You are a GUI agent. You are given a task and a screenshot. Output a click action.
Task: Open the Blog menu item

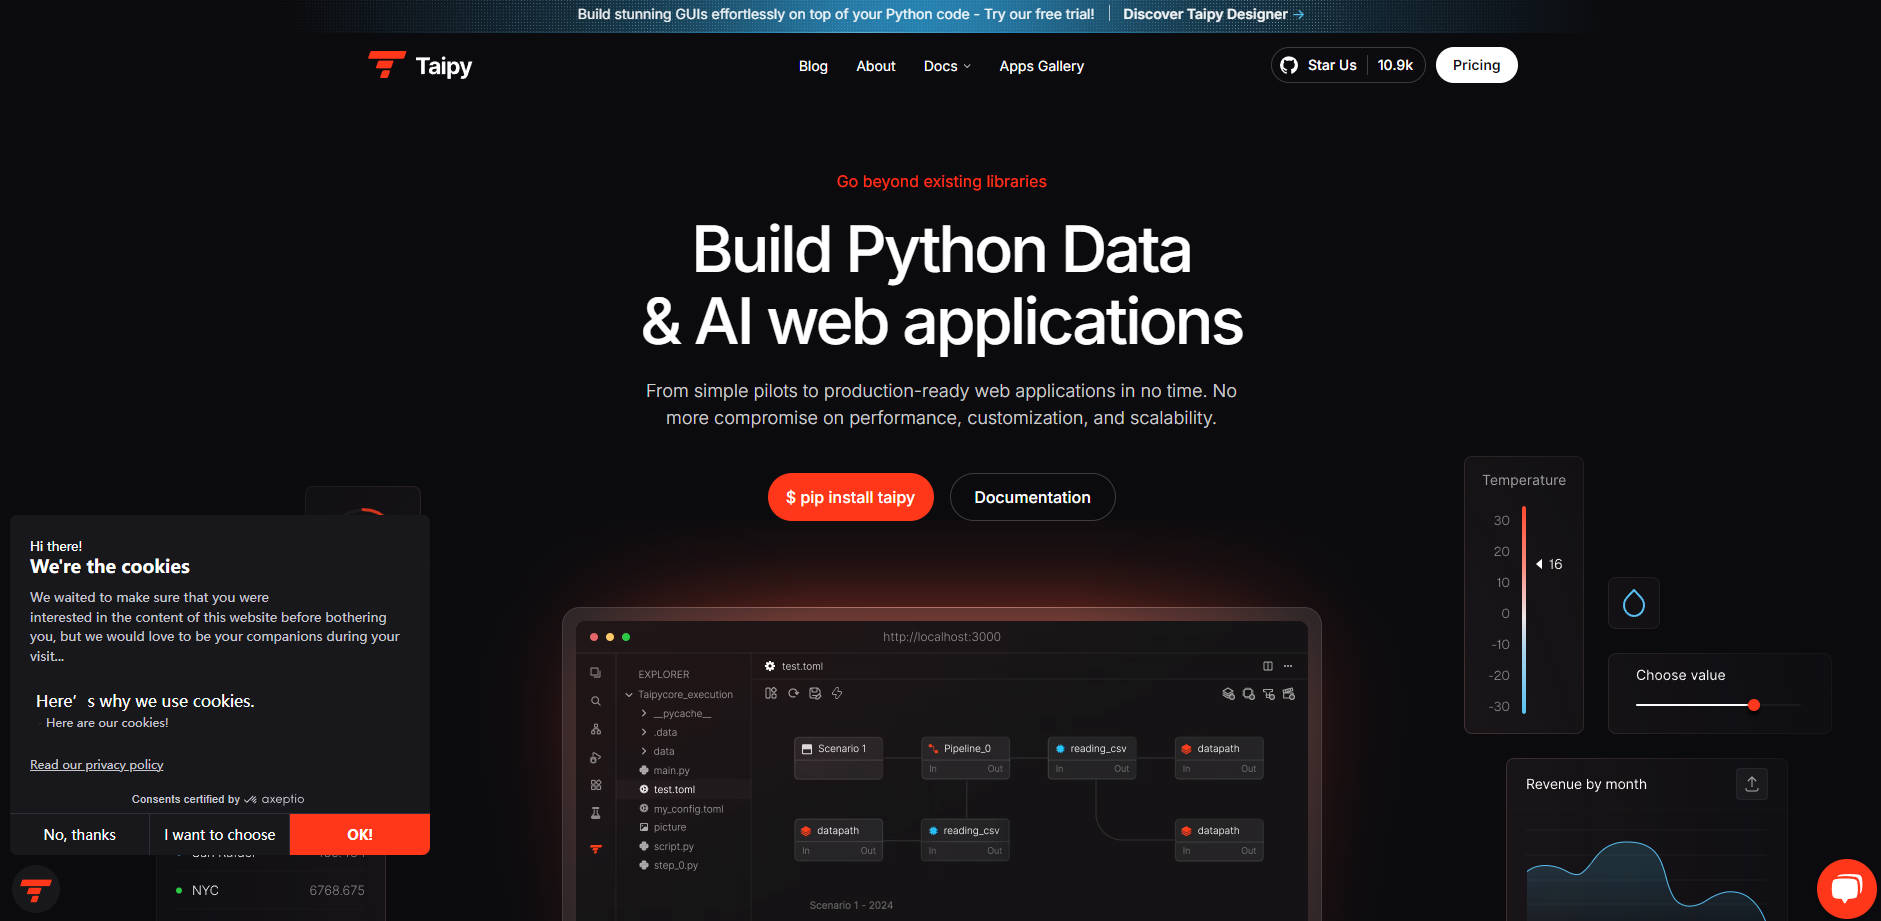(x=812, y=66)
